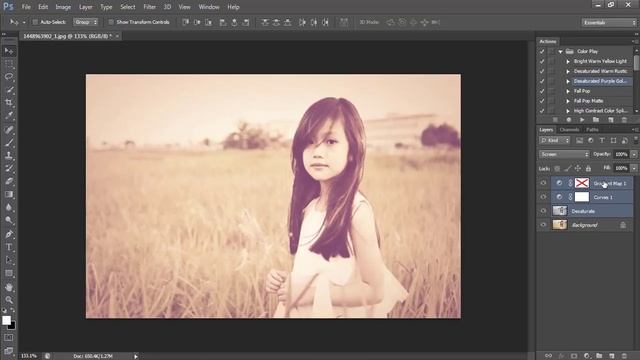Open the Screen blend mode dropdown
640x360 pixels.
(x=564, y=154)
